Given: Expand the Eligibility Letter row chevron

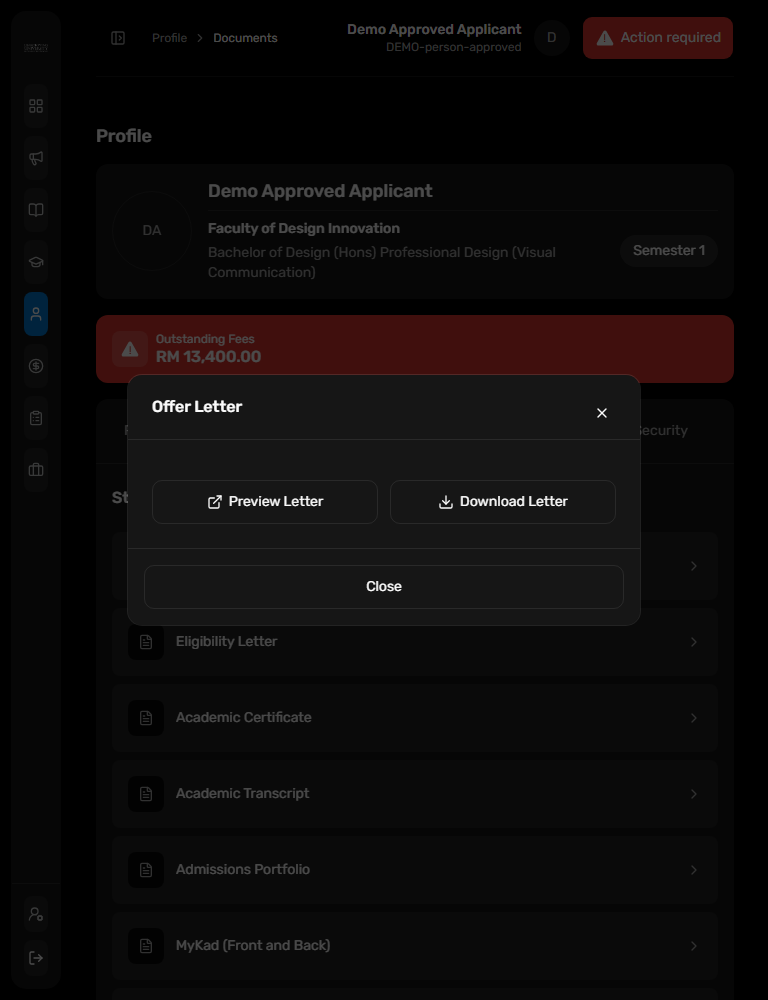Looking at the screenshot, I should (693, 642).
